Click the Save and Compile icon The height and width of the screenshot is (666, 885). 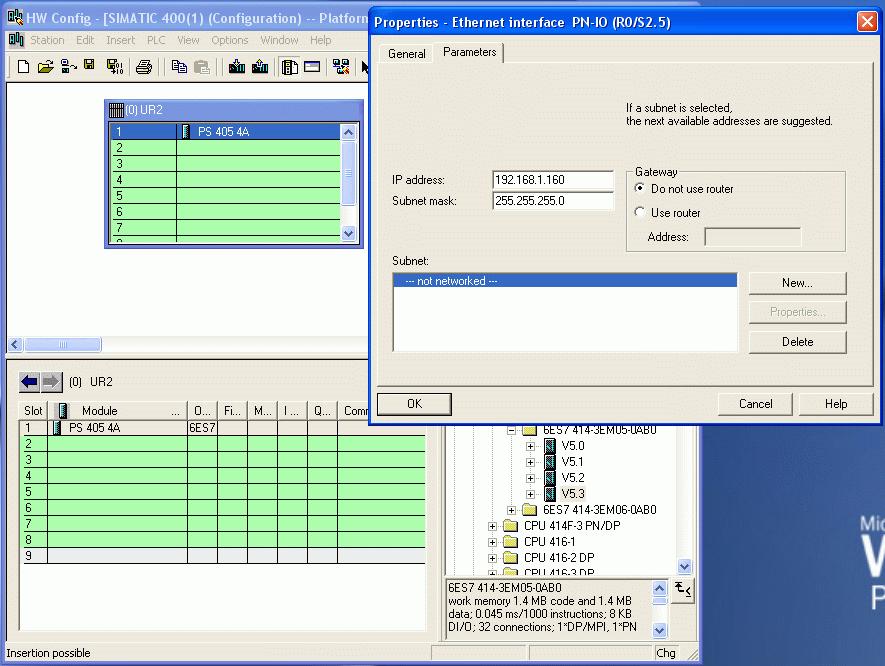point(115,67)
